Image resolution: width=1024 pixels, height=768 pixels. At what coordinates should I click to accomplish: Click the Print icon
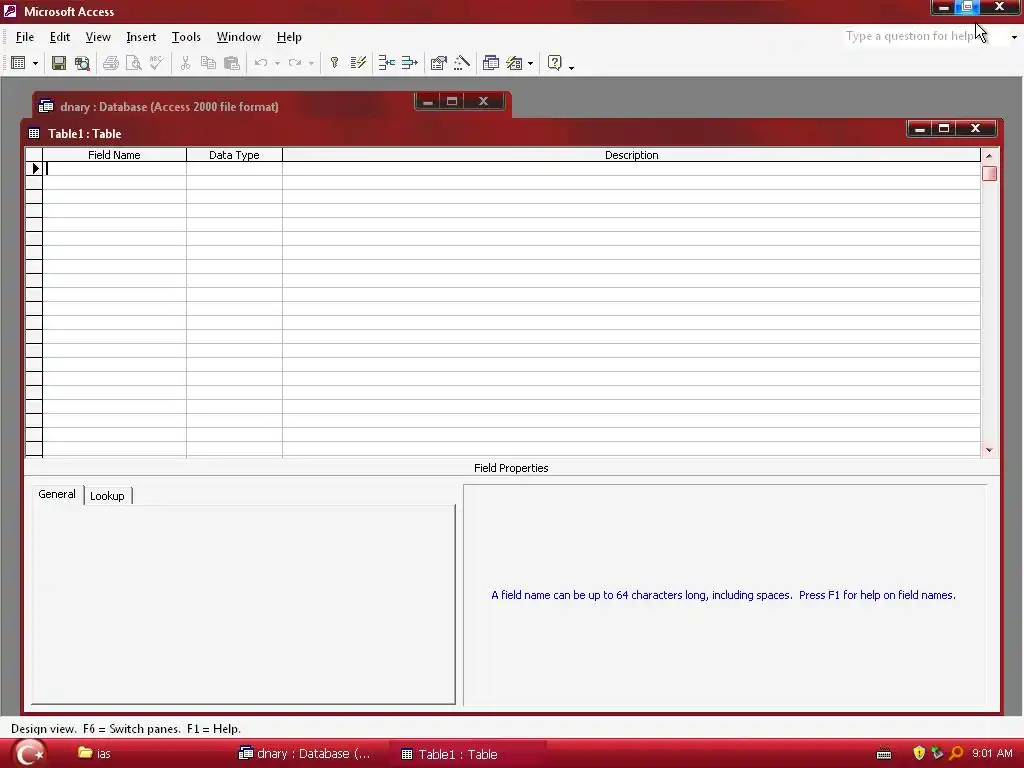tap(110, 63)
